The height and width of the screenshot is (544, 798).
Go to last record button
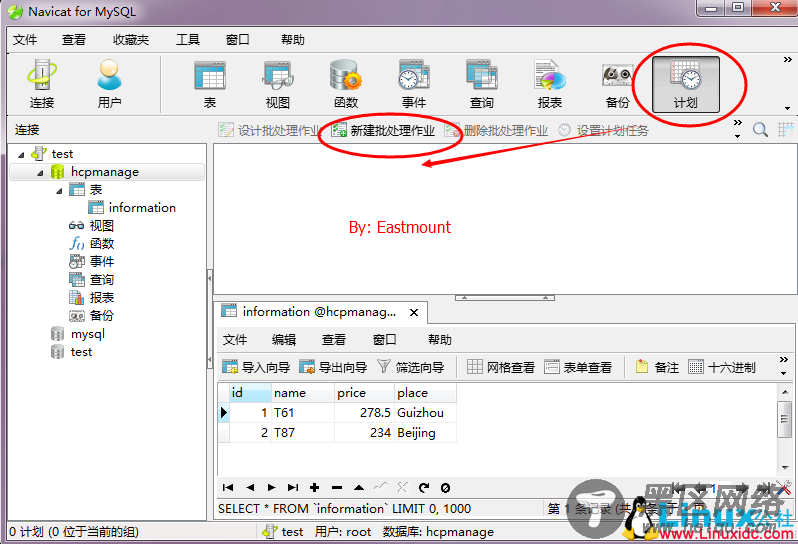293,488
